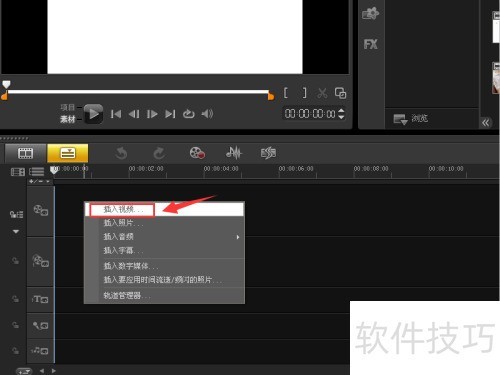Viewport: 500px width, 375px height.
Task: Click the +/- chapter point menu
Action: (x=39, y=181)
